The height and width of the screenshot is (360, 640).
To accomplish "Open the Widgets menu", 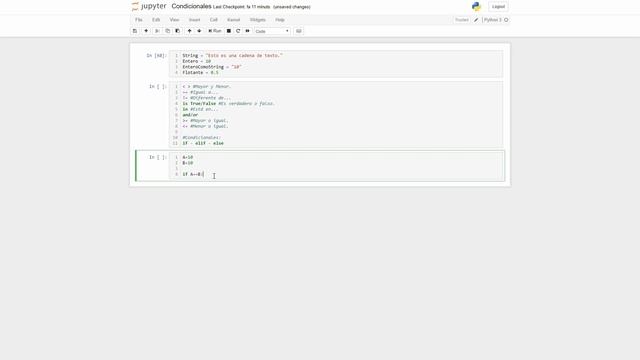I will [258, 20].
